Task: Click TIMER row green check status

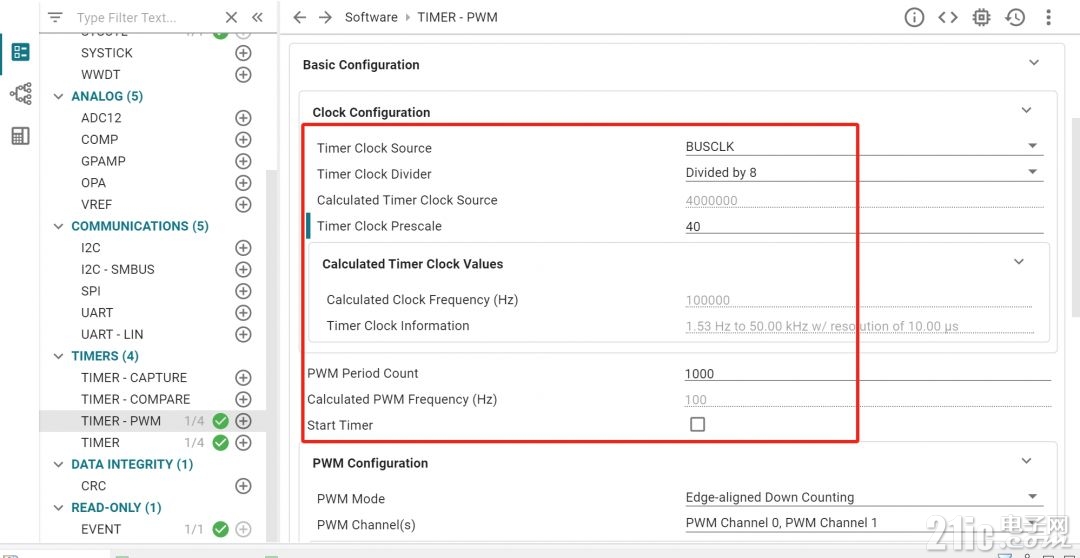Action: pyautogui.click(x=220, y=442)
